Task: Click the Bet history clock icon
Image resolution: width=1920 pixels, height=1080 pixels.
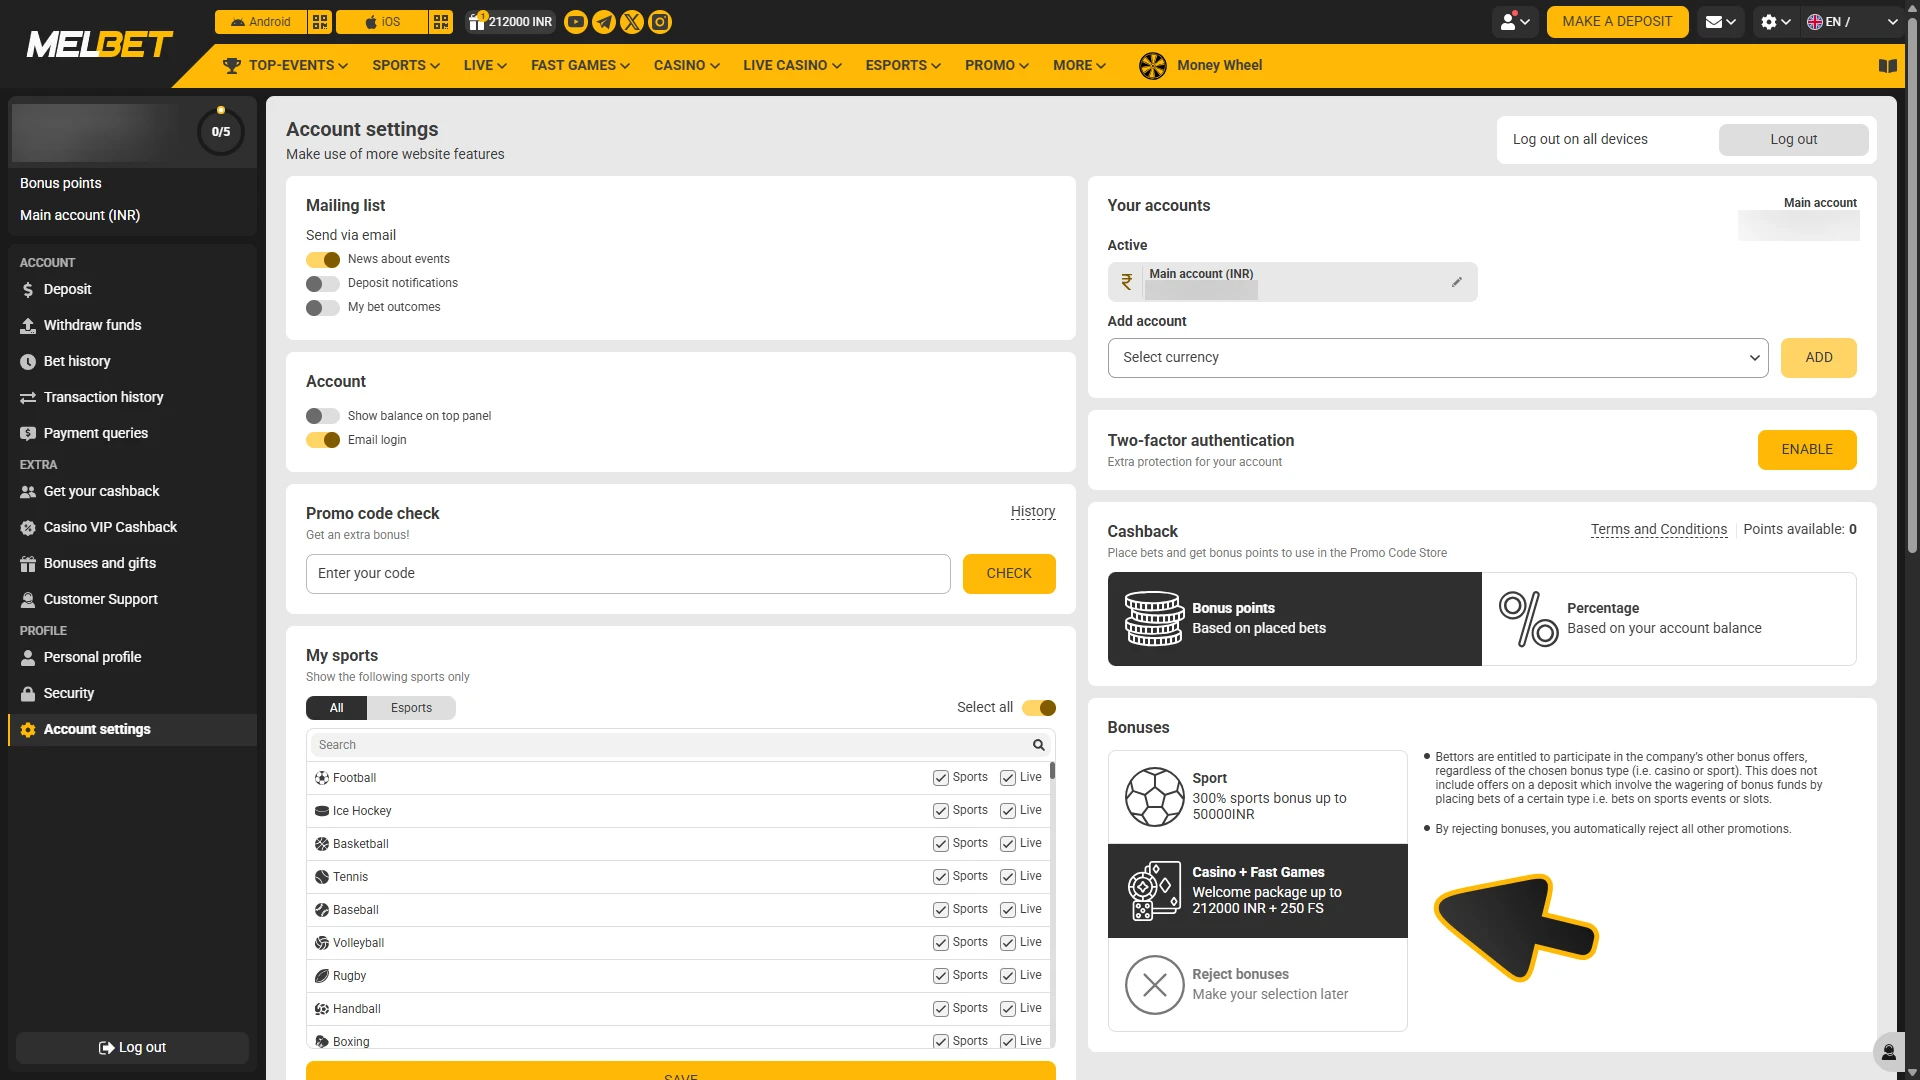Action: (x=28, y=362)
